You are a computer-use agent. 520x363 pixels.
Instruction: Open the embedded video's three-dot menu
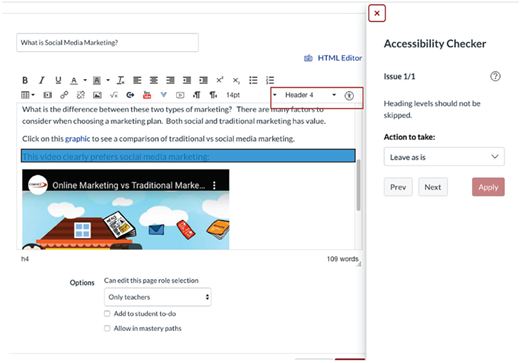click(214, 185)
